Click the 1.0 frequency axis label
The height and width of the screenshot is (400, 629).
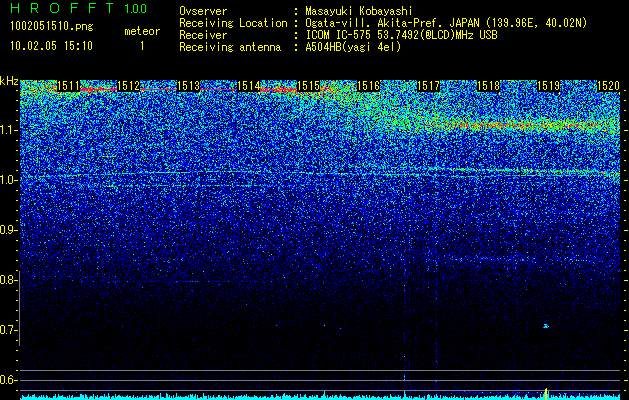(x=9, y=180)
